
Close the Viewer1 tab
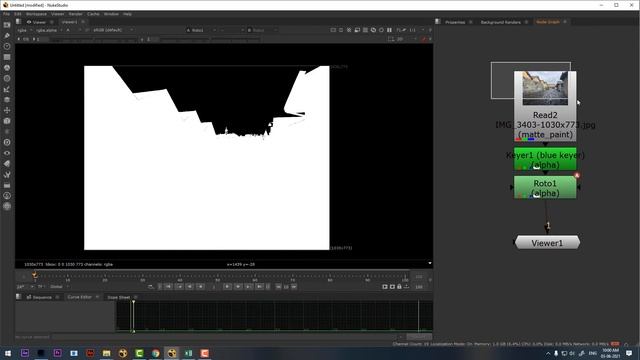click(x=83, y=22)
